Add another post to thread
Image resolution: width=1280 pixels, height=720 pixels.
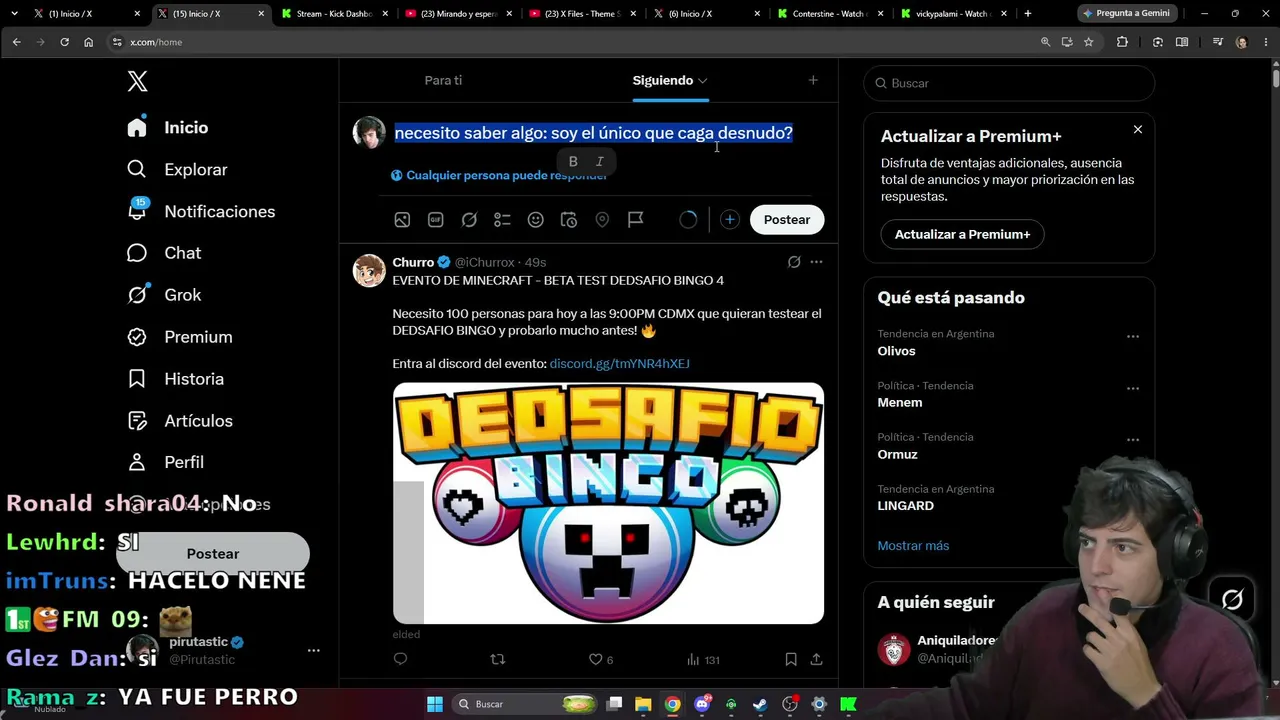730,220
